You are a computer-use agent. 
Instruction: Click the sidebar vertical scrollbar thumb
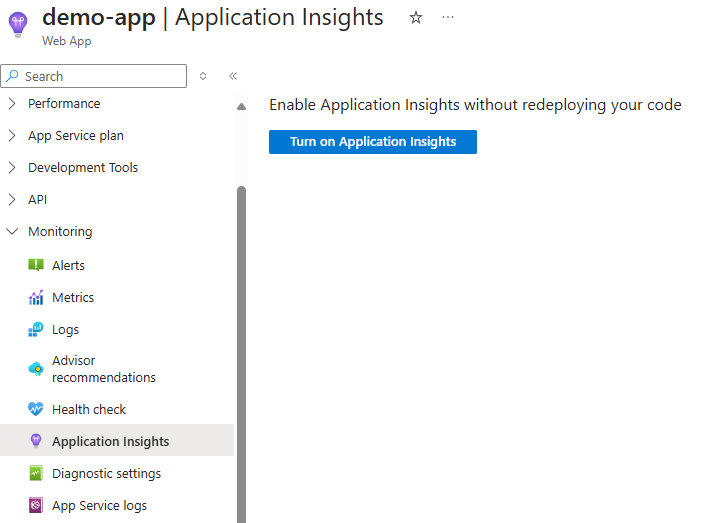pyautogui.click(x=241, y=350)
